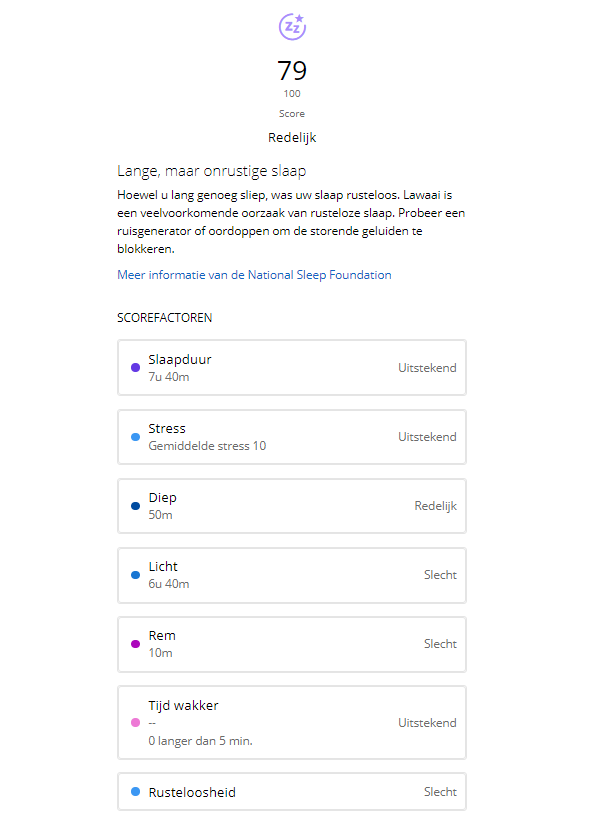Expand the Licht 6u 40m score factor
Image resolution: width=611 pixels, height=825 pixels.
point(292,575)
